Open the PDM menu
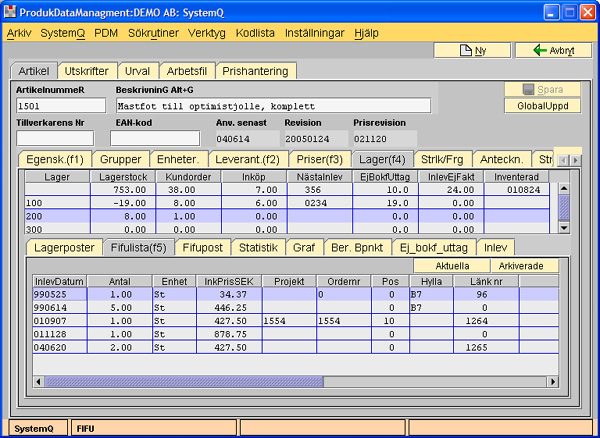Viewport: 600px width, 438px height. coord(106,33)
